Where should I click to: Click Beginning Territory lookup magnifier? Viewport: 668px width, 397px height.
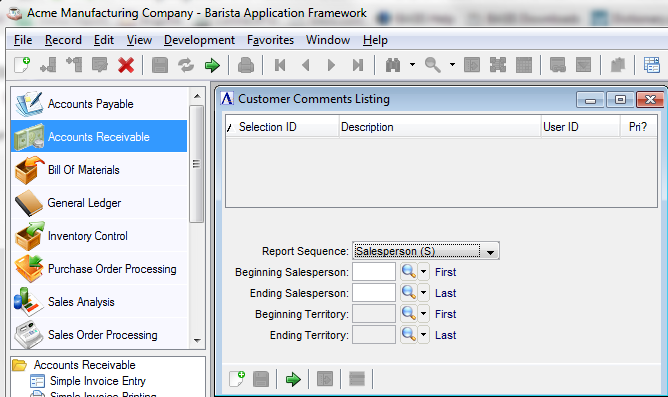409,314
